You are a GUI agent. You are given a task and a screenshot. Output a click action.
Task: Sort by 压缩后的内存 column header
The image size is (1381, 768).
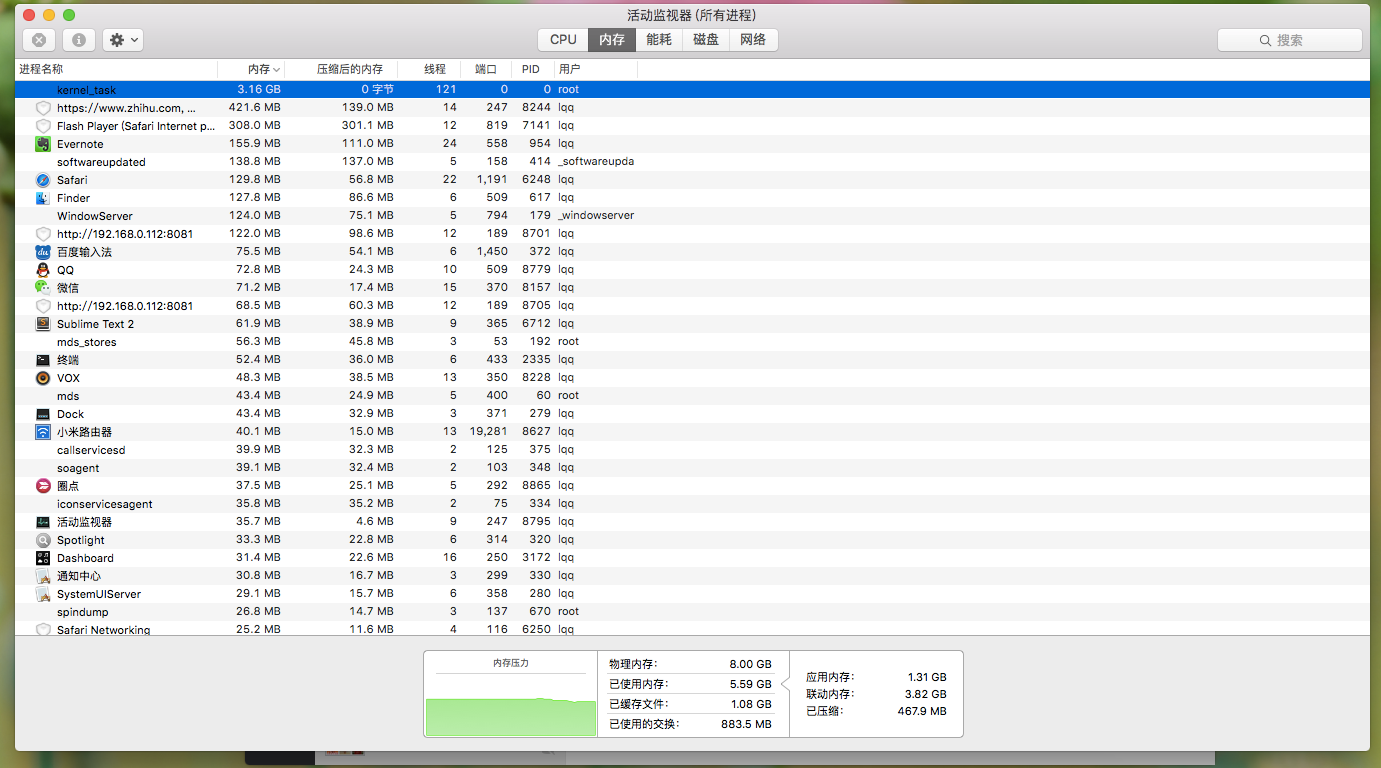[349, 69]
